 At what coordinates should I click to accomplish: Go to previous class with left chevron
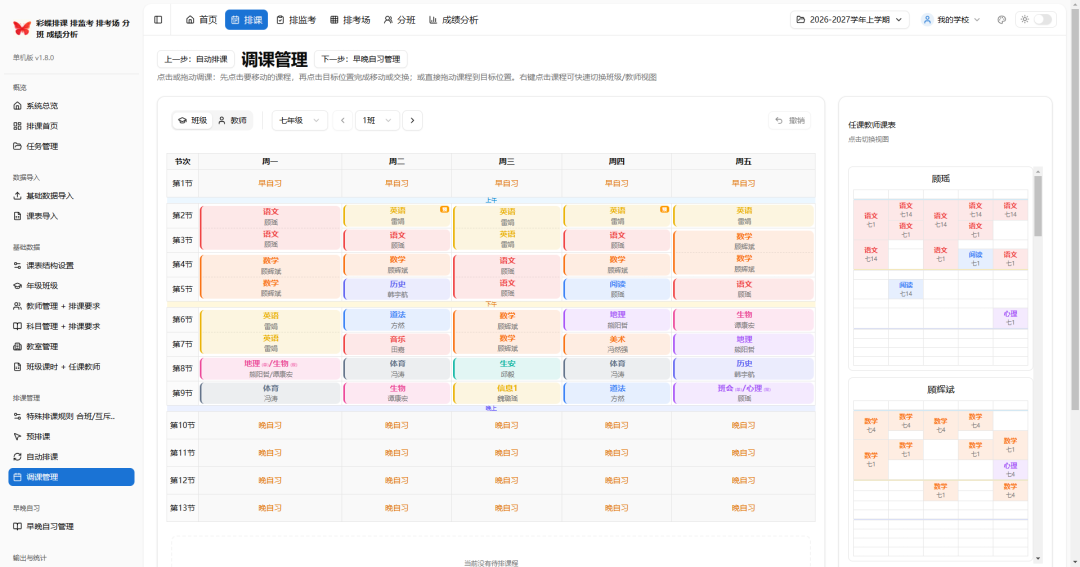pos(342,121)
